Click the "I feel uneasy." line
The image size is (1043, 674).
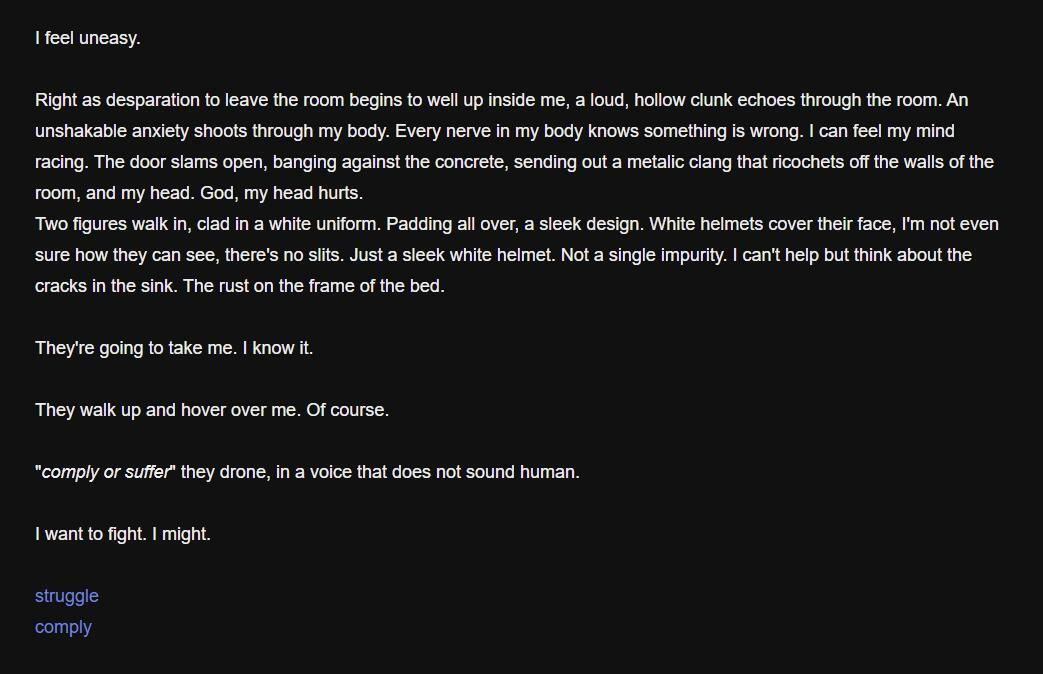[87, 38]
